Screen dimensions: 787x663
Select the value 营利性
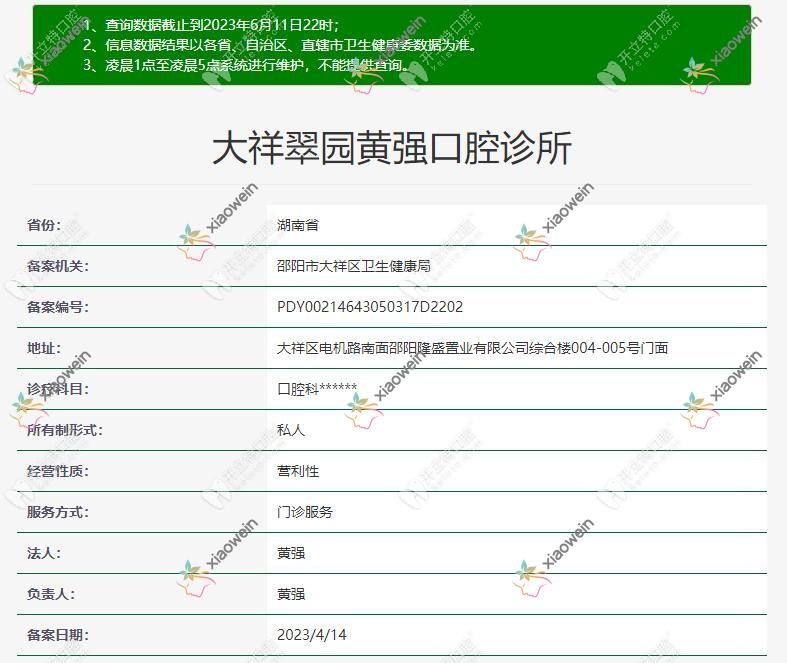point(298,471)
